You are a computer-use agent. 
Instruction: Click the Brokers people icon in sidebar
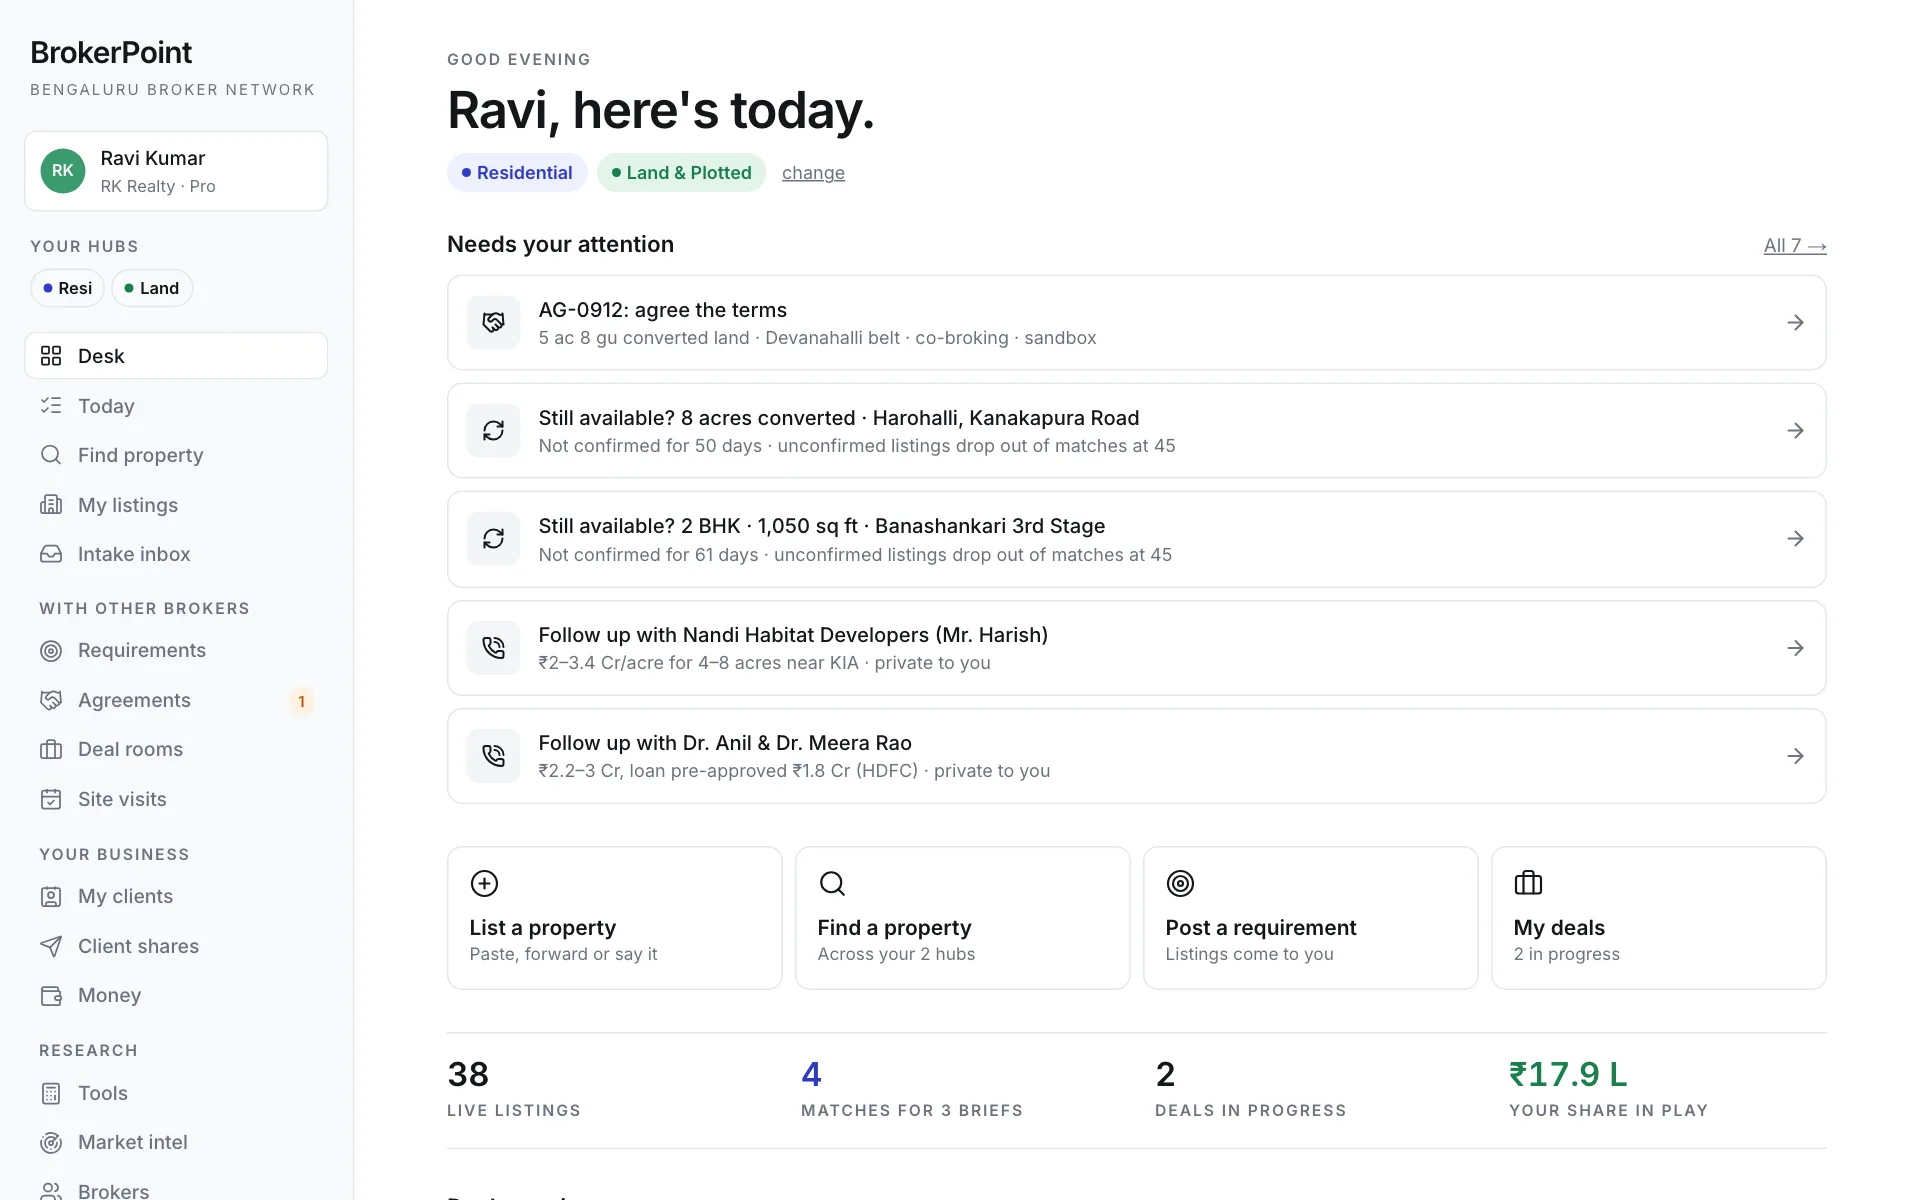(51, 1191)
